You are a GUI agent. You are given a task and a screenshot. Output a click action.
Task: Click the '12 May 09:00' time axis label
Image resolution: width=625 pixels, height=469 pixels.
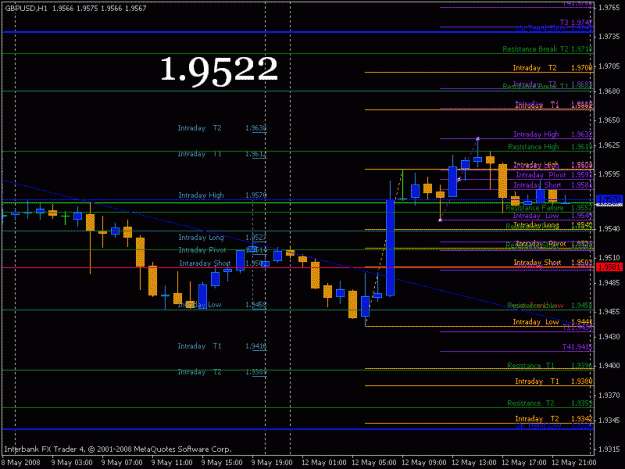click(424, 462)
